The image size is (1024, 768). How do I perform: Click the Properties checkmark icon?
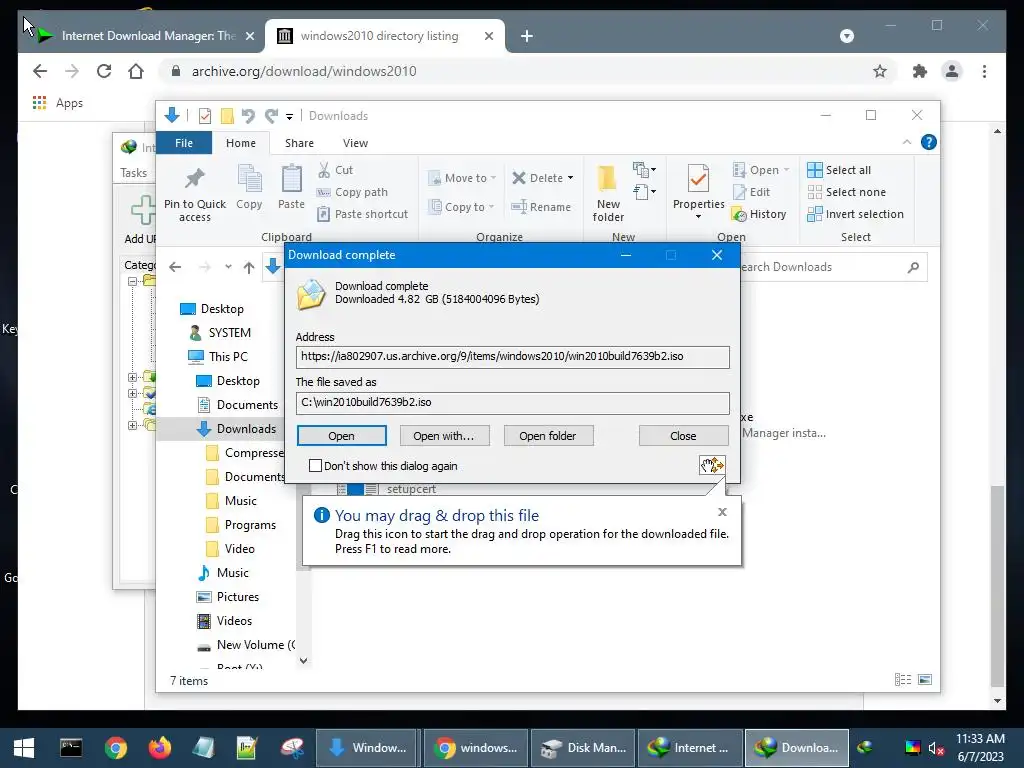698,179
